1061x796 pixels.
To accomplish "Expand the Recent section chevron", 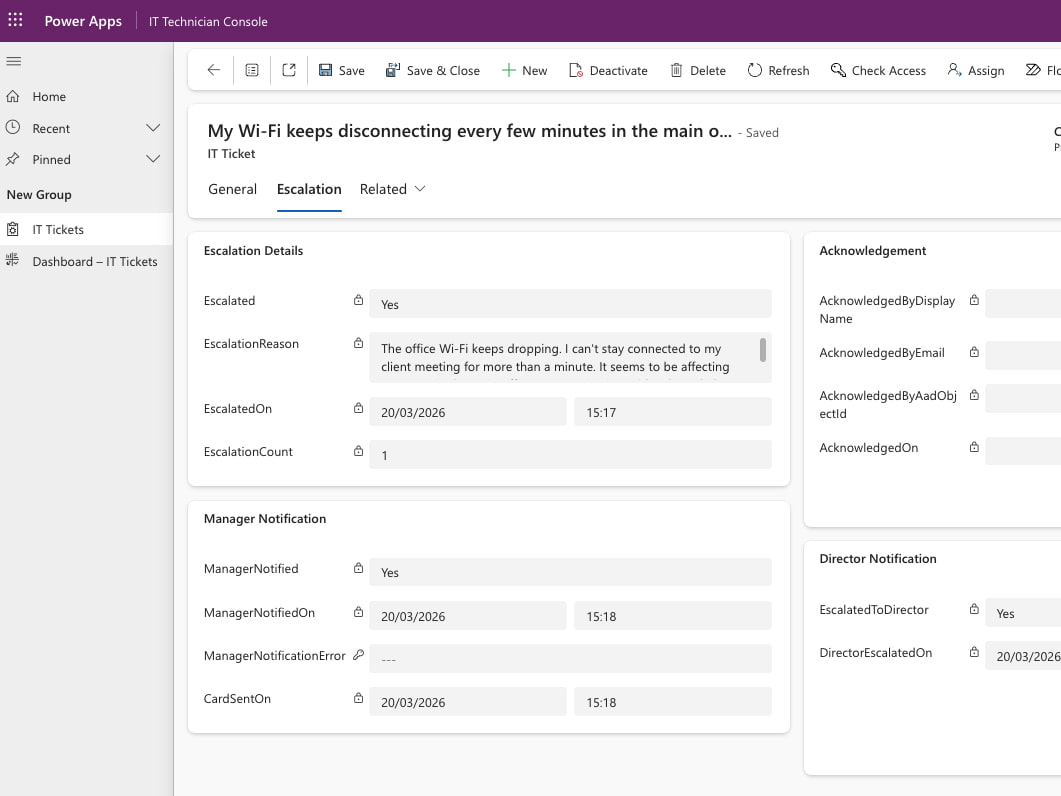I will point(153,128).
